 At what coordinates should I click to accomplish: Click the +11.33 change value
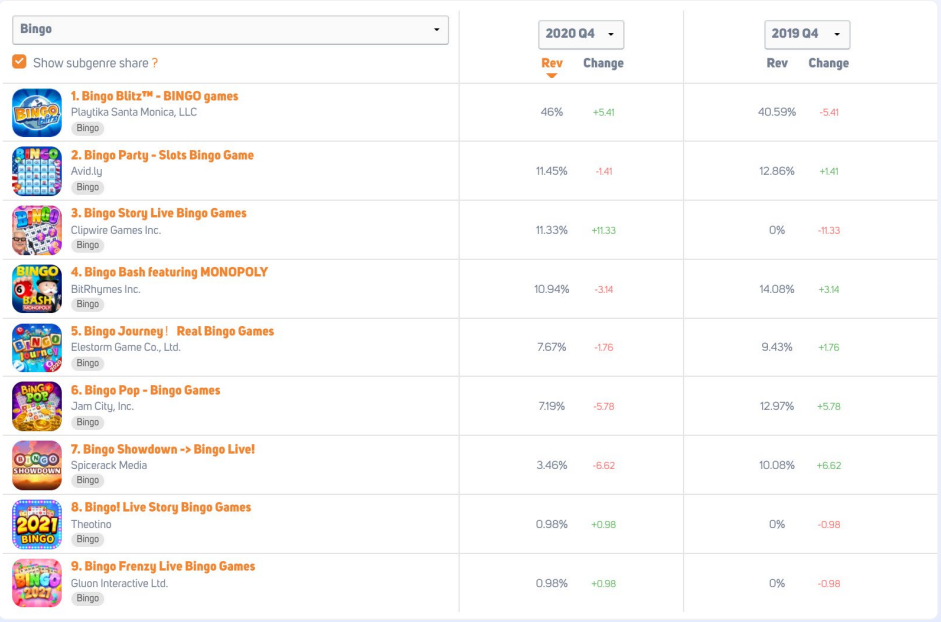604,231
